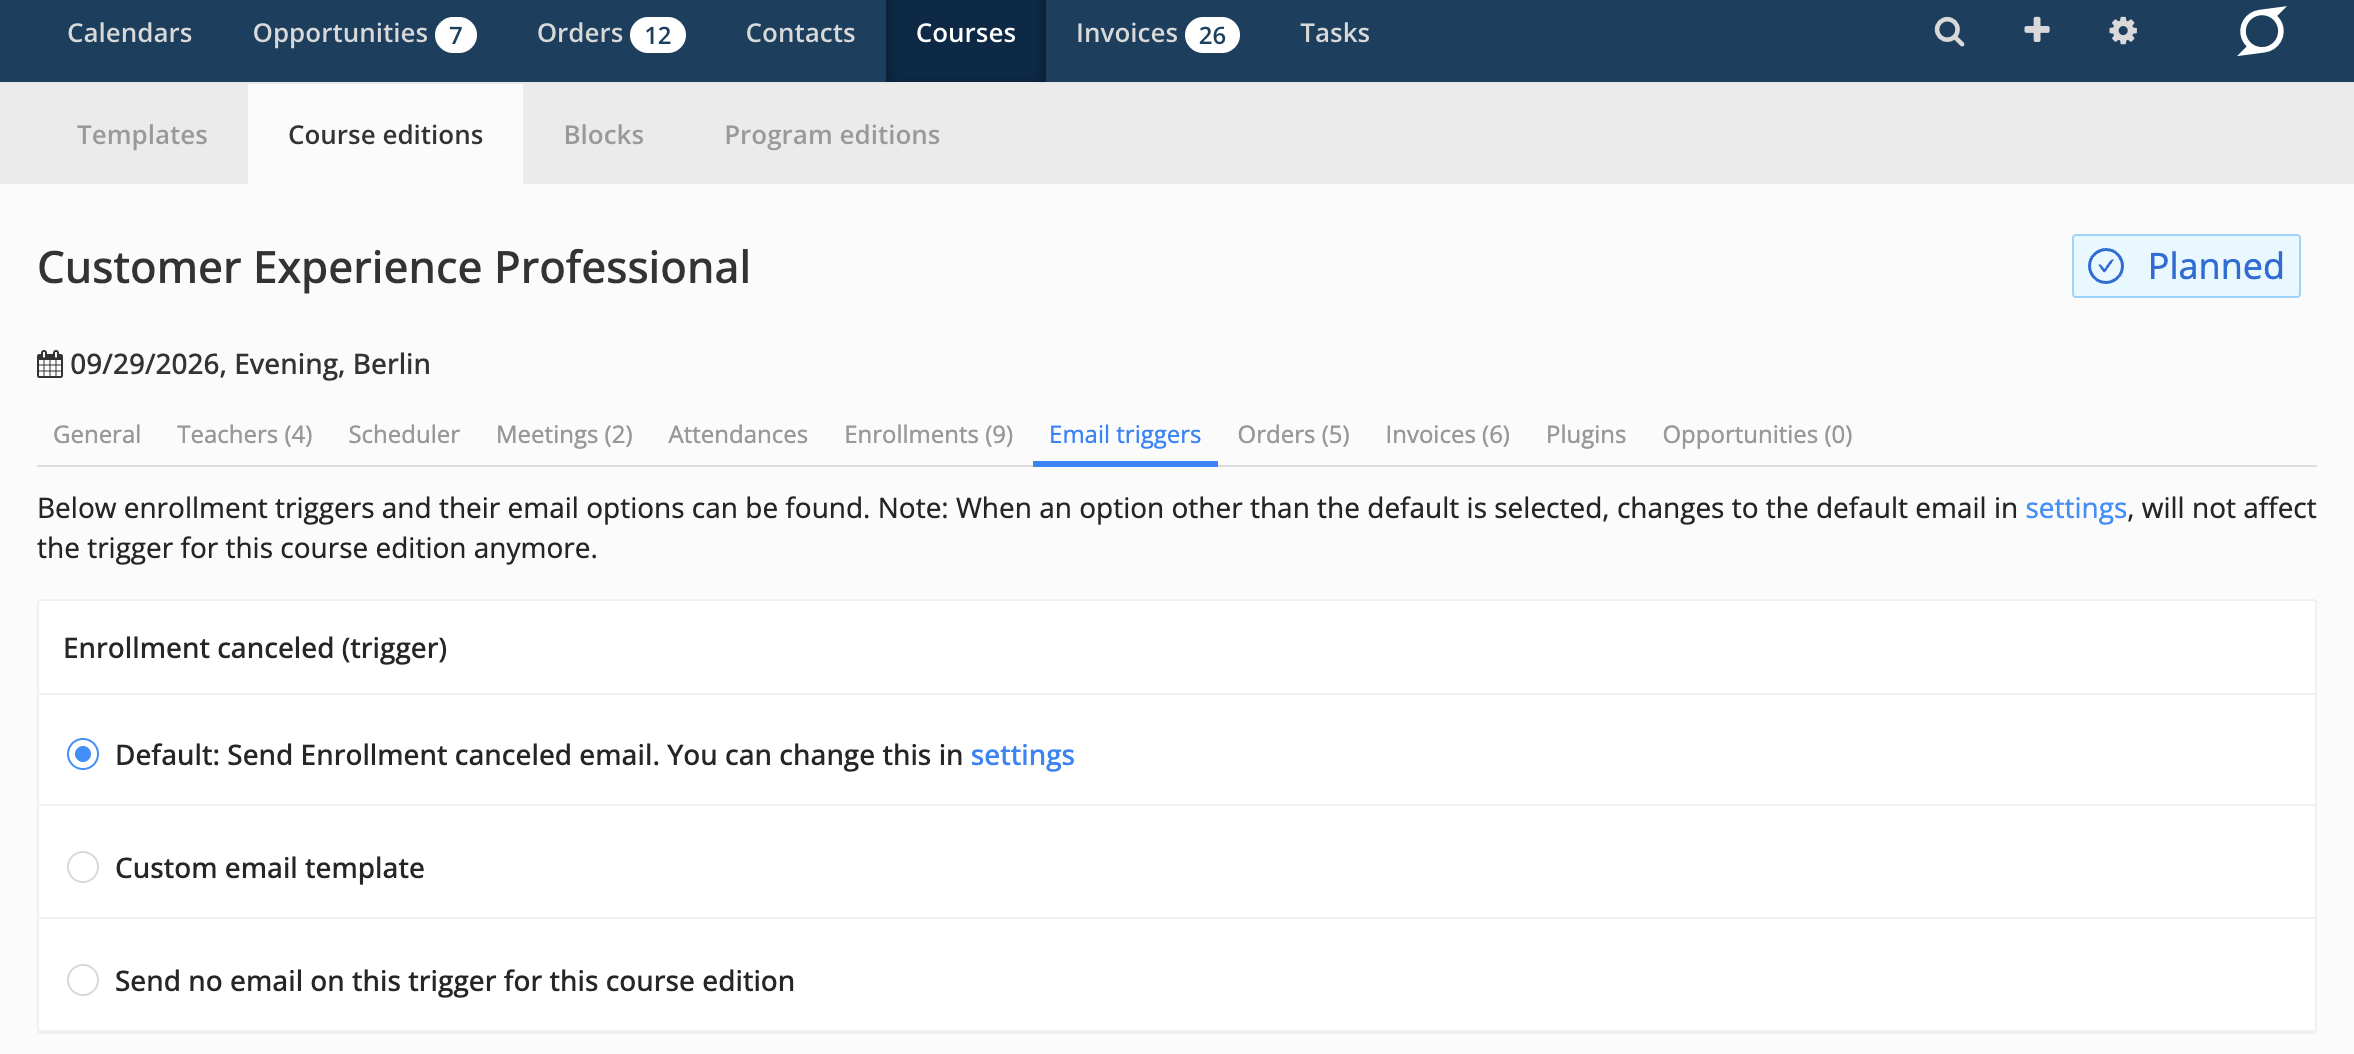The image size is (2354, 1054).
Task: Switch to the Plugins tab
Action: pos(1586,435)
